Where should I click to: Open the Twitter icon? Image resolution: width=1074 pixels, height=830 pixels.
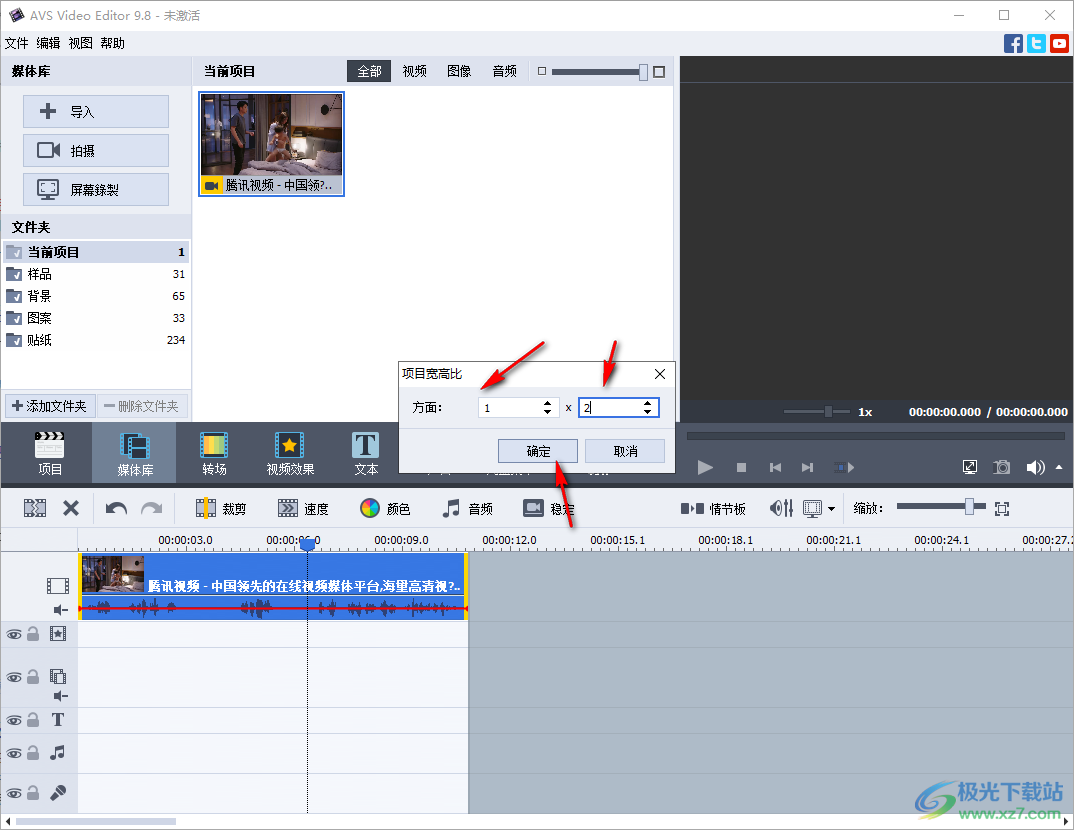pos(1036,44)
